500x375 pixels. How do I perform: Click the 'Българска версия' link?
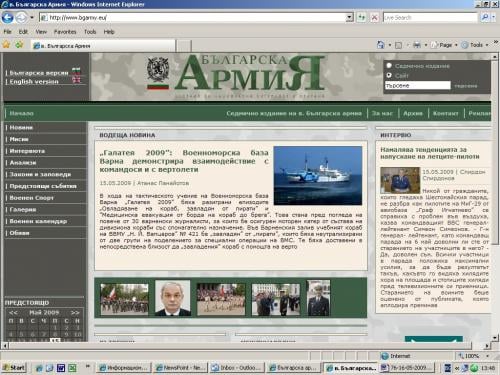39,73
